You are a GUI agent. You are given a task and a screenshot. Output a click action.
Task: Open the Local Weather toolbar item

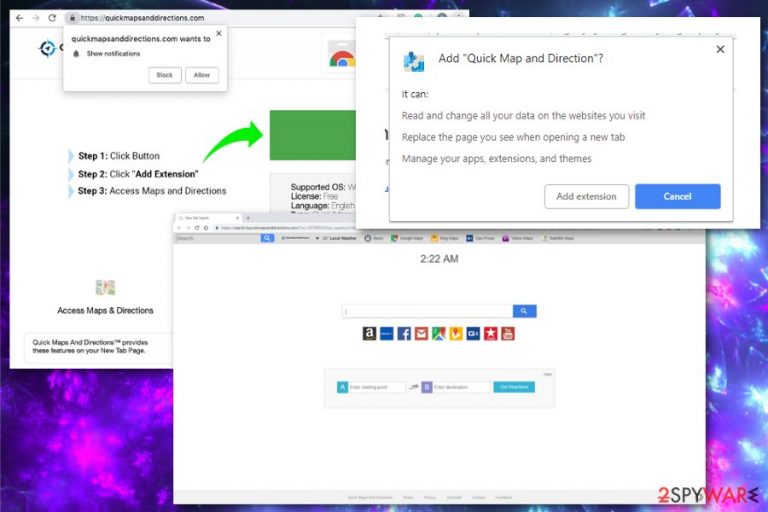click(x=339, y=238)
